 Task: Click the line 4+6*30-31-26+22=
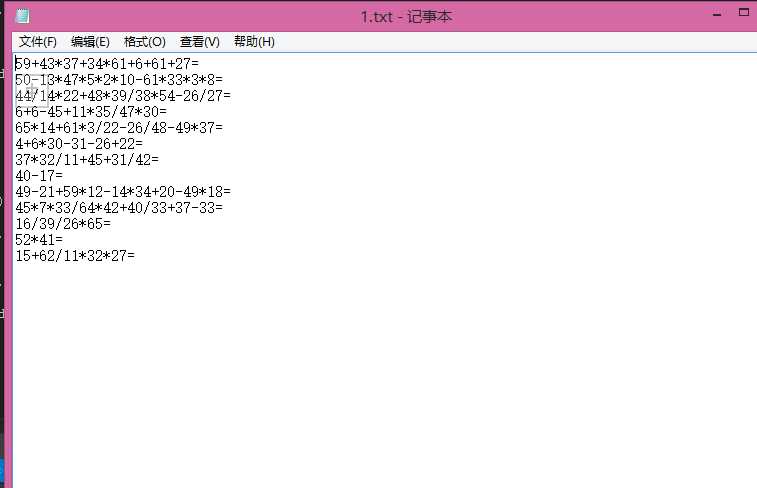click(x=79, y=143)
